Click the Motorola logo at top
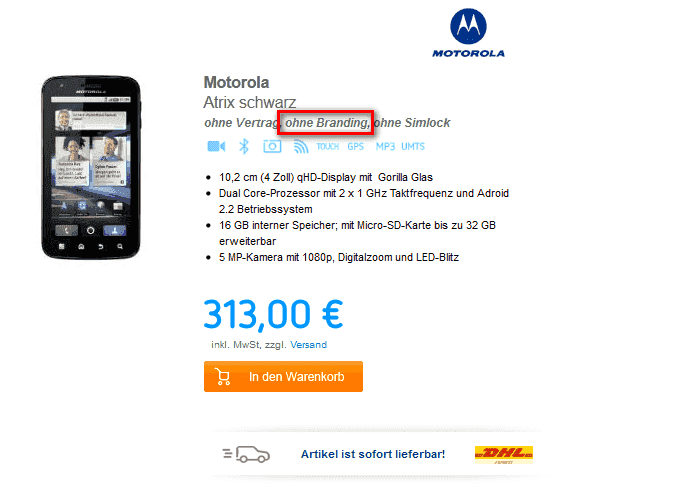 [468, 33]
